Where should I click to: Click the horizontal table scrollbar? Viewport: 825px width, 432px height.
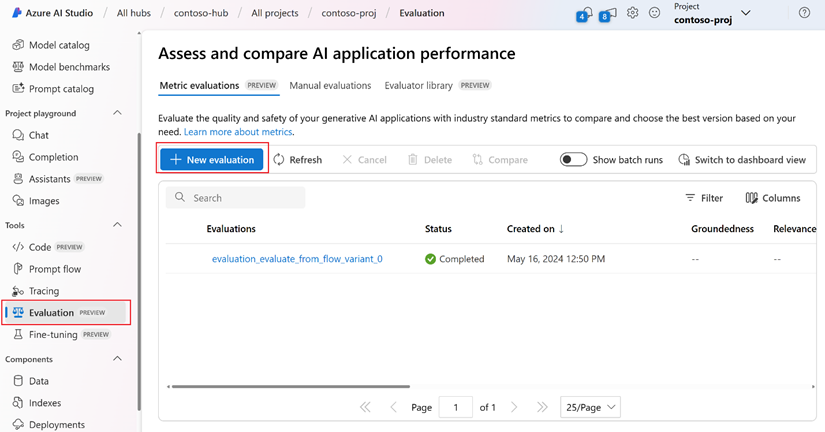(291, 386)
